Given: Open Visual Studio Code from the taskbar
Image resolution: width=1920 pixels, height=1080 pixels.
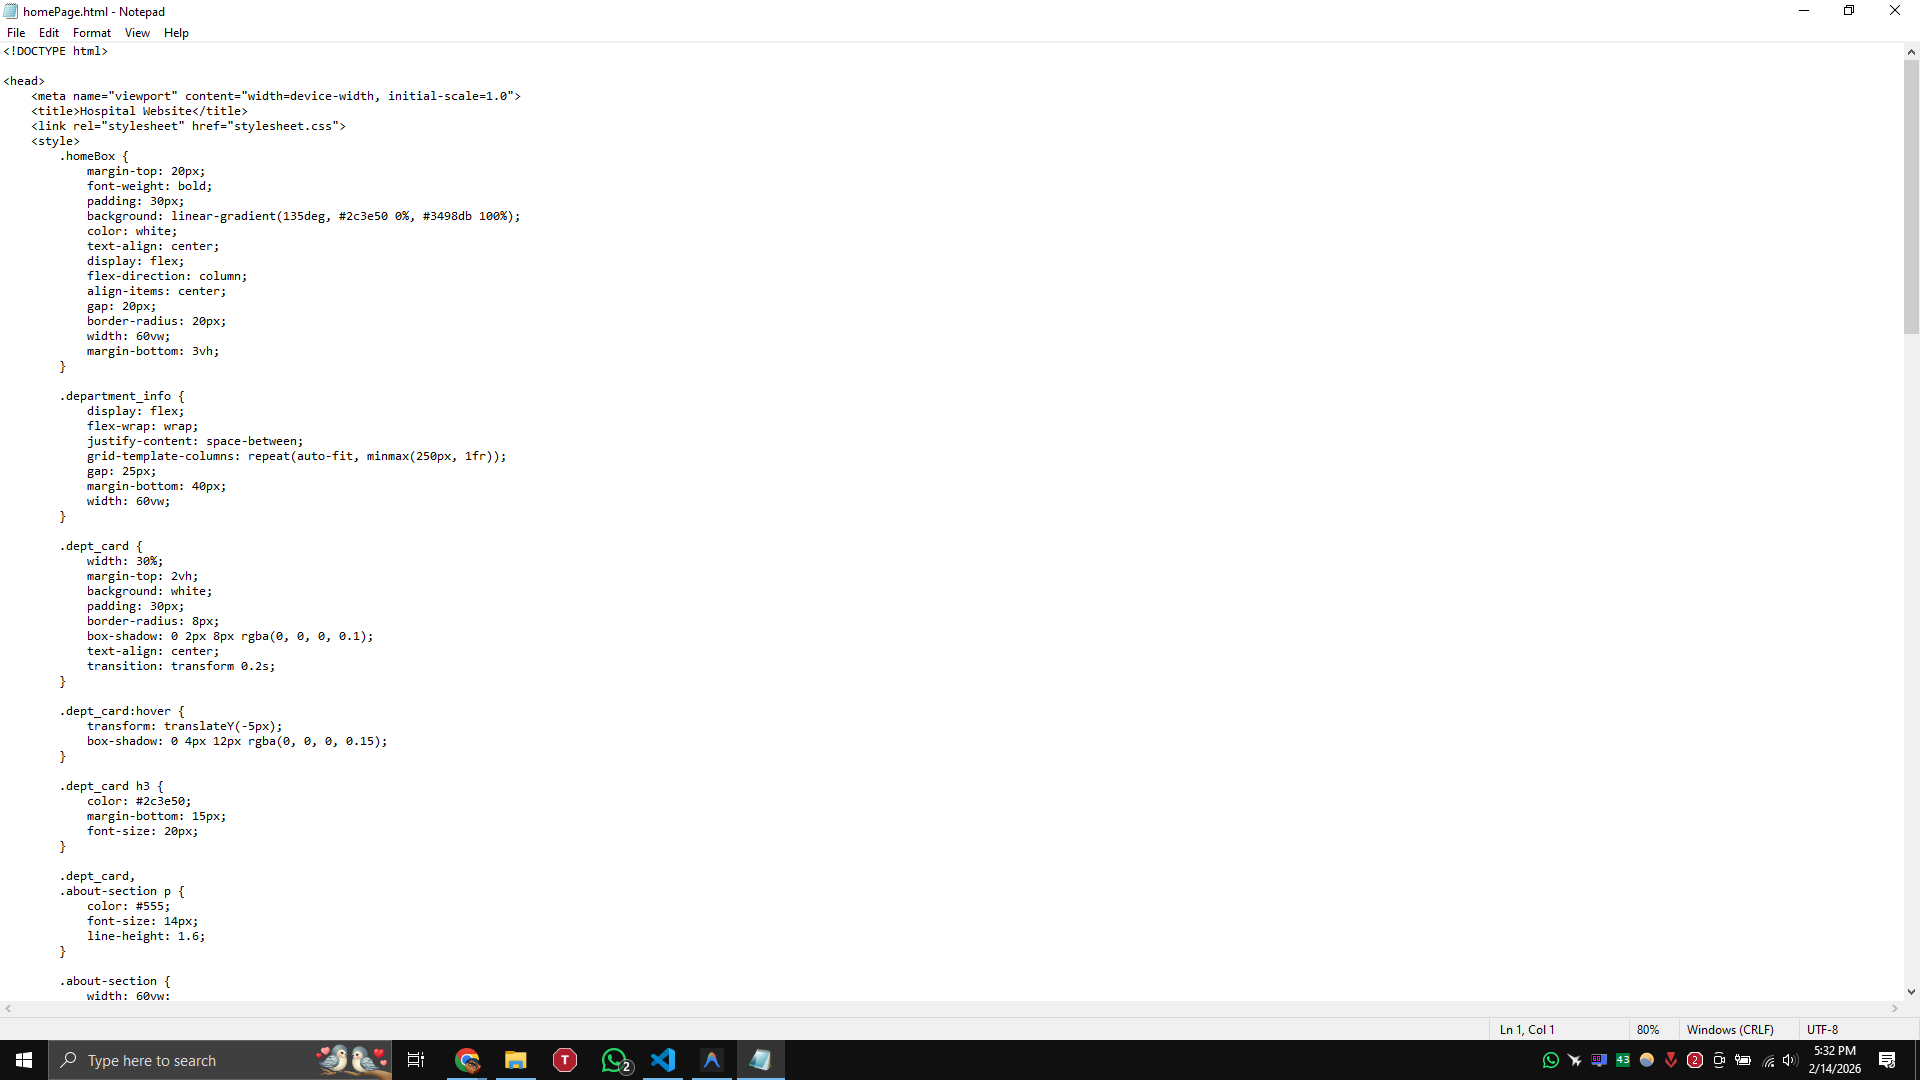Looking at the screenshot, I should 663,1059.
